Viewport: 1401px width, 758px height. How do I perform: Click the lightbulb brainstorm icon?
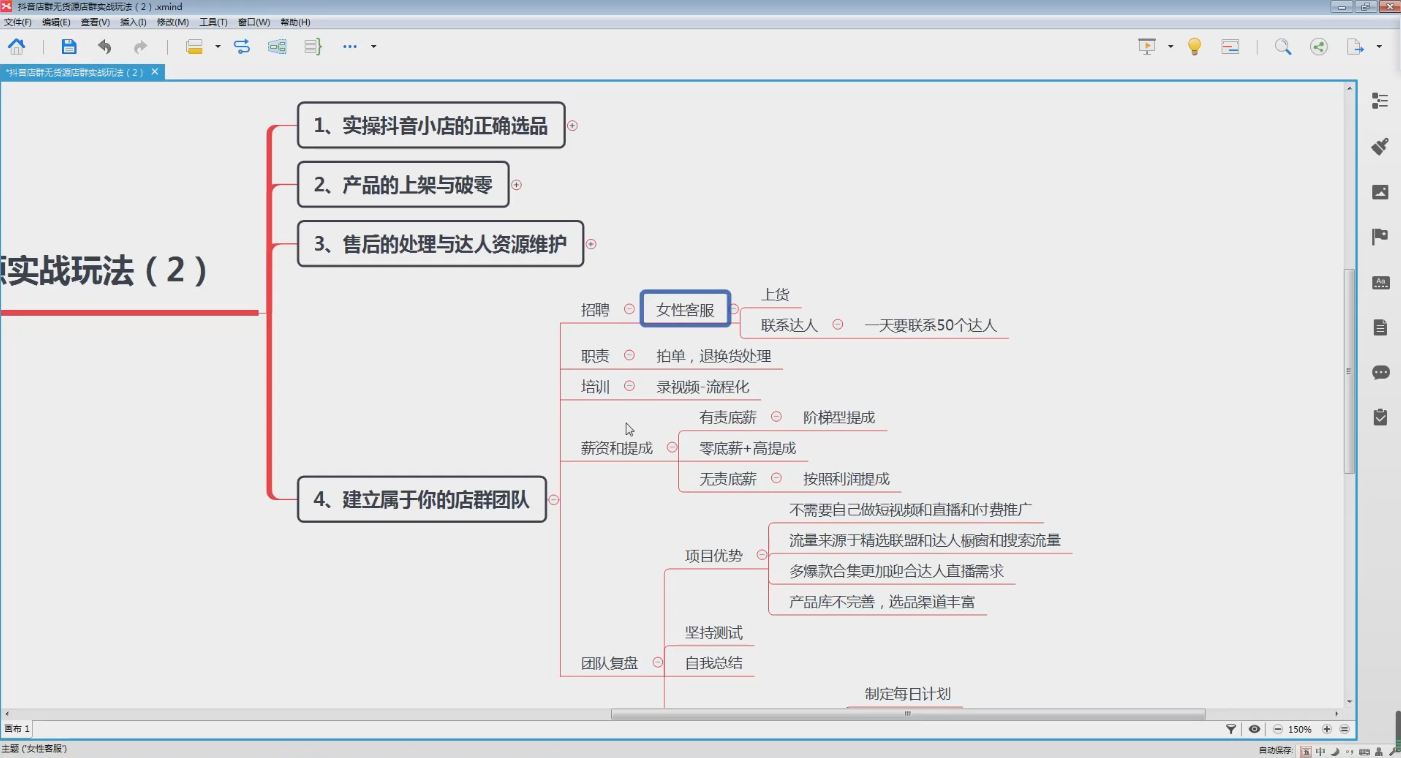[1196, 46]
